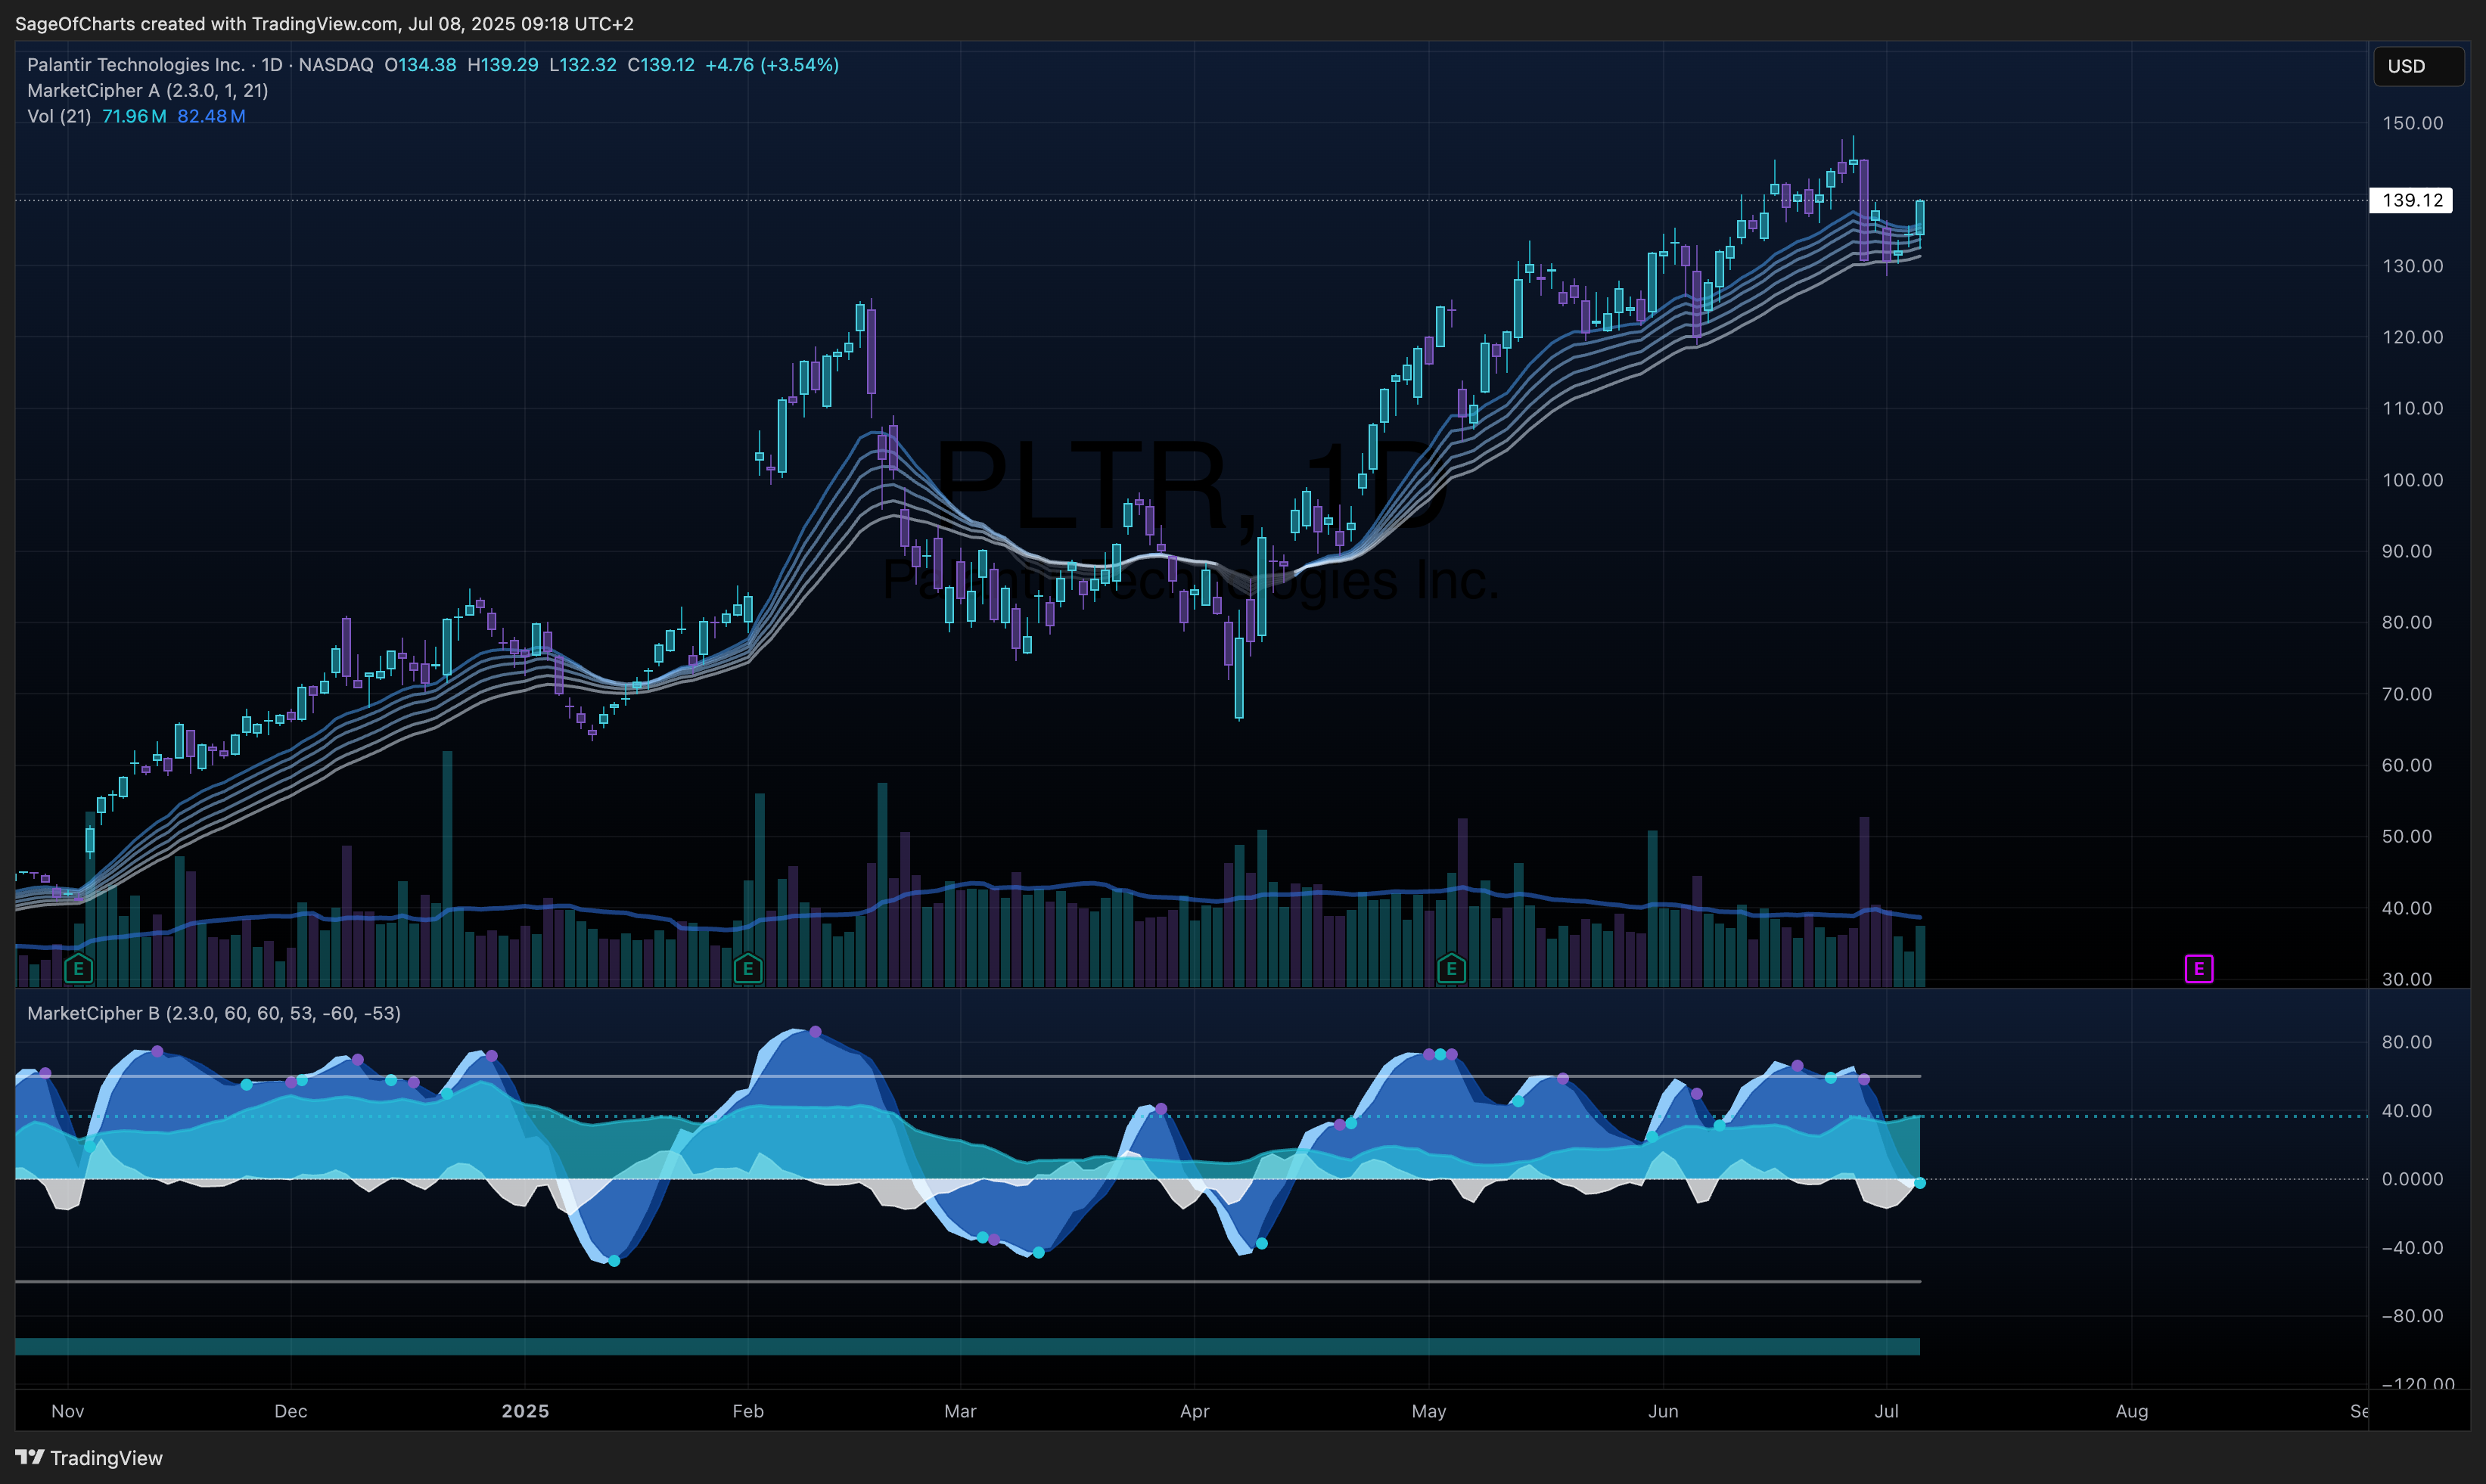2486x1484 pixels.
Task: Click the February earnings E marker
Action: 748,968
